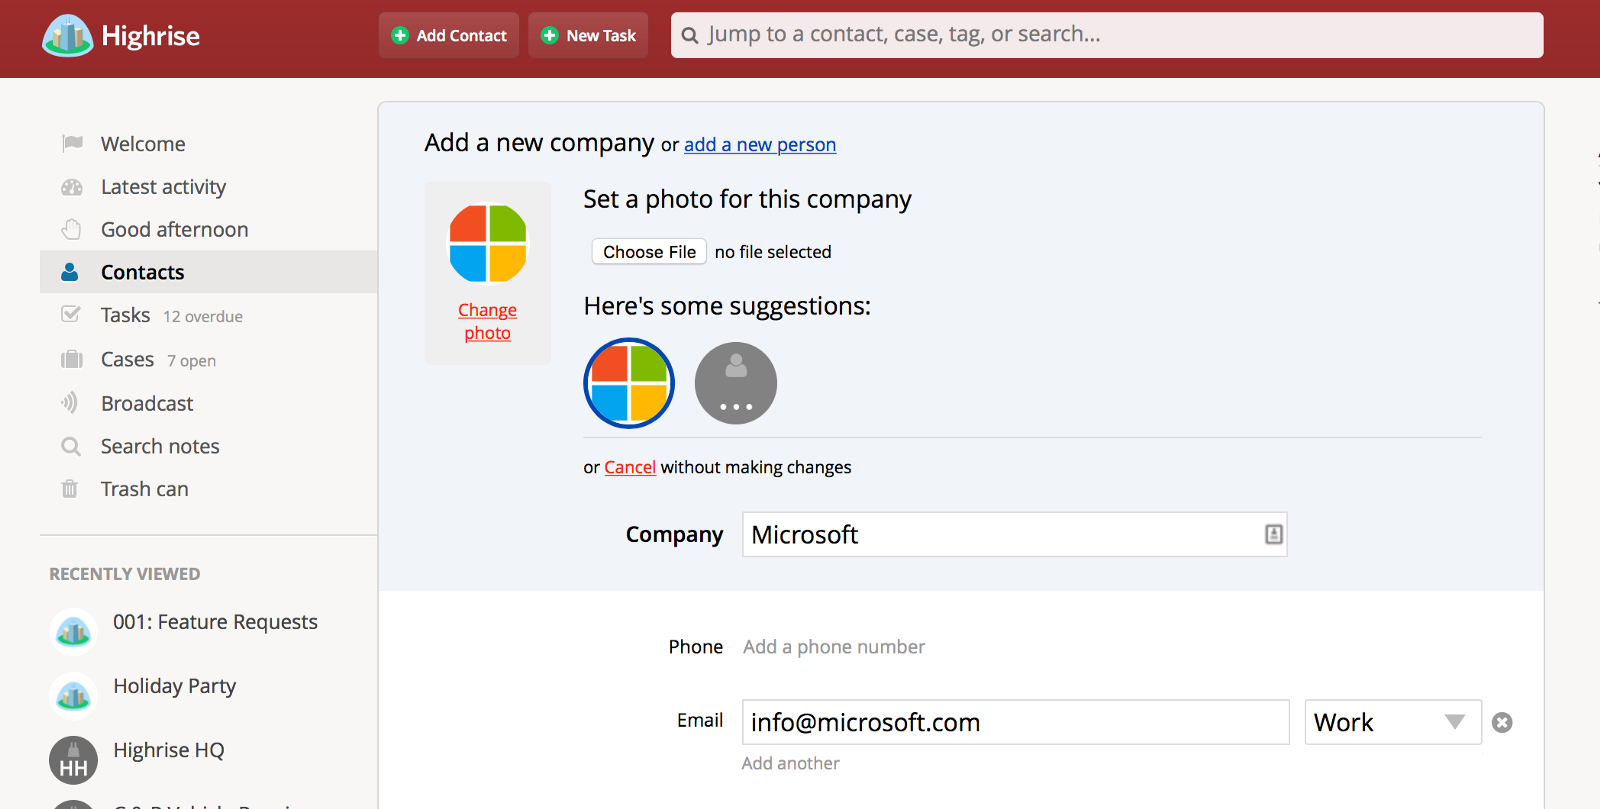Click the Highrise brand name
Screen dimensions: 1600x809
click(150, 36)
